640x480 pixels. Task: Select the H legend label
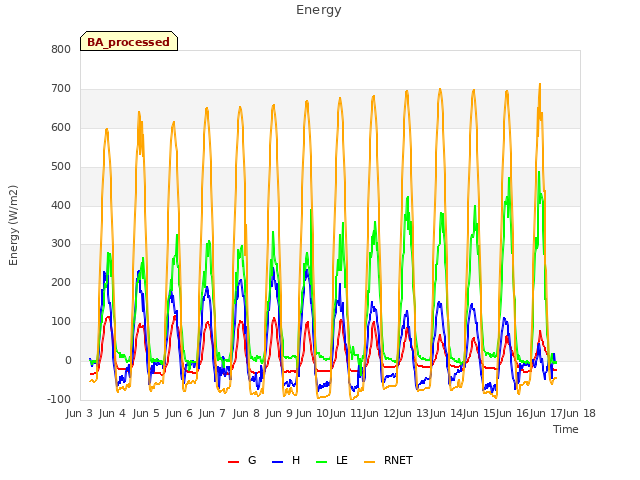tap(296, 460)
